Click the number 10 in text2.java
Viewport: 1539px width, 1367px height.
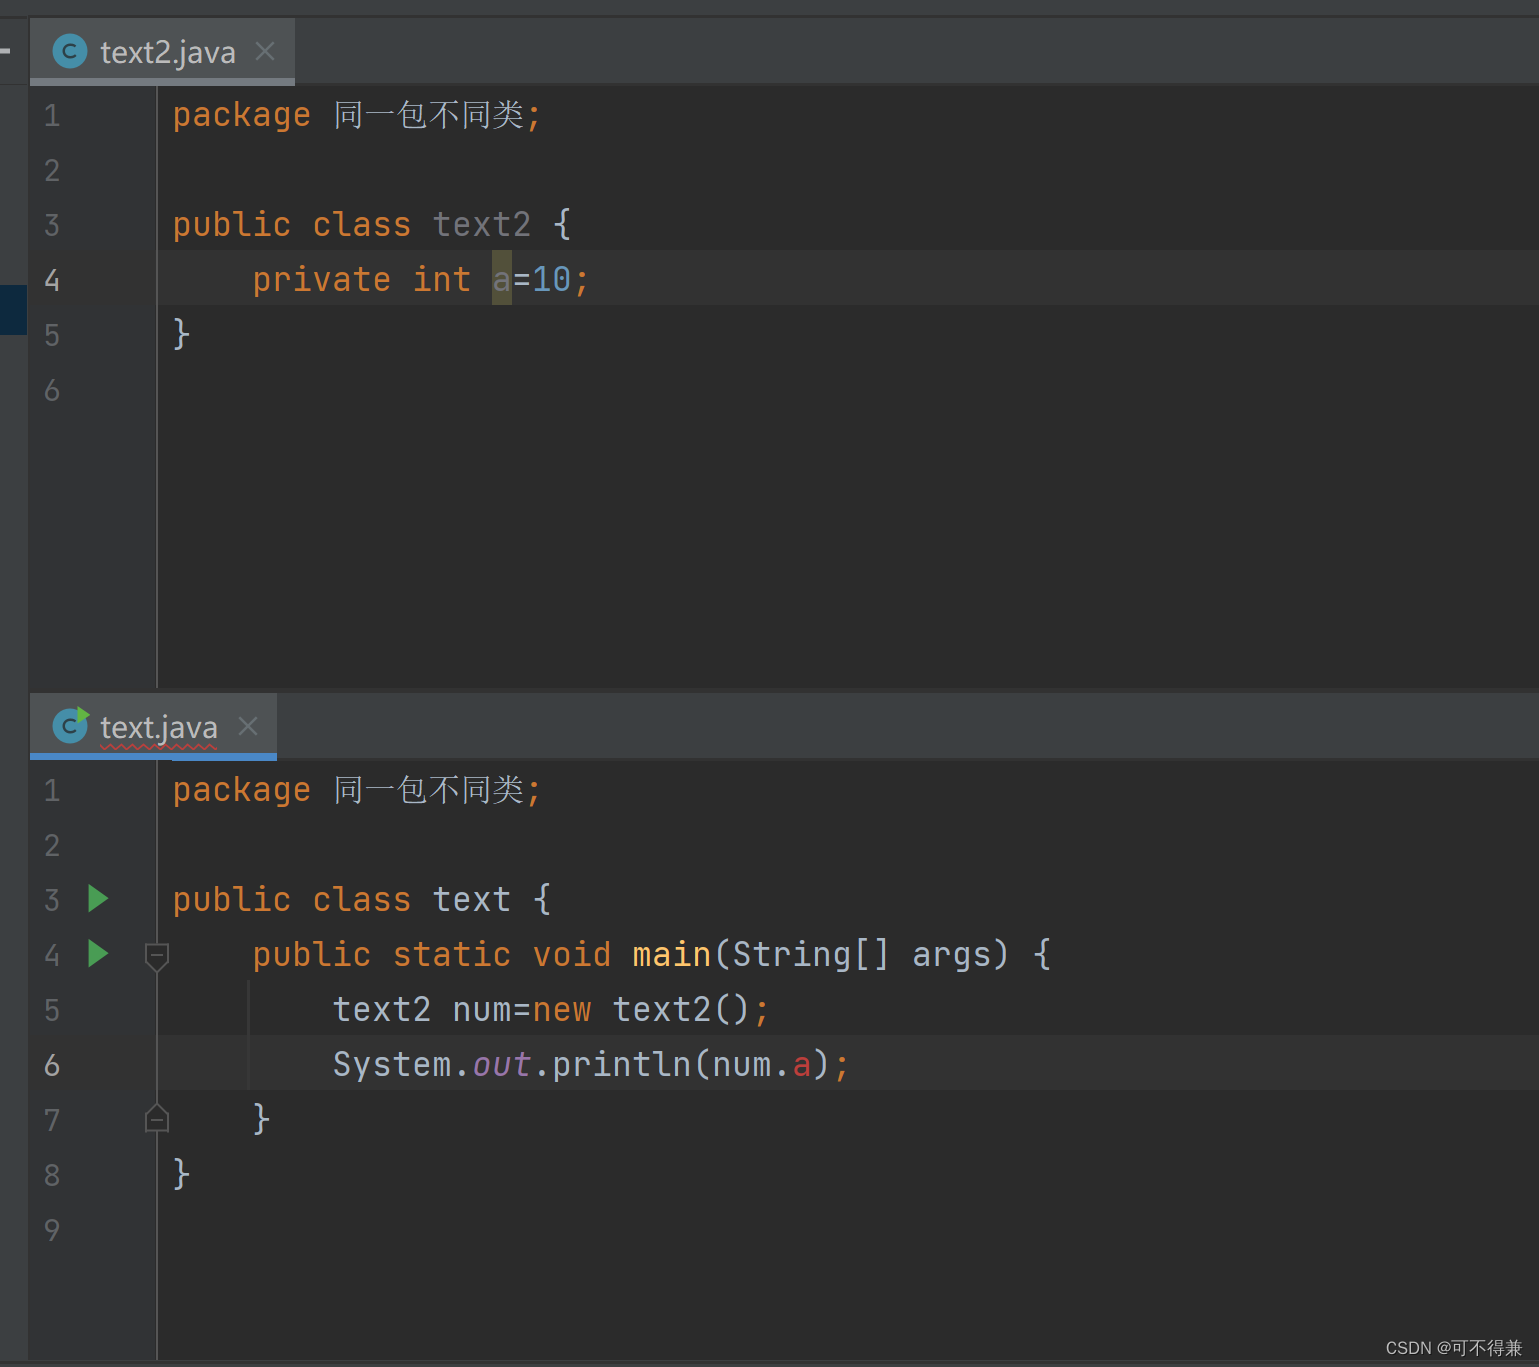(551, 279)
